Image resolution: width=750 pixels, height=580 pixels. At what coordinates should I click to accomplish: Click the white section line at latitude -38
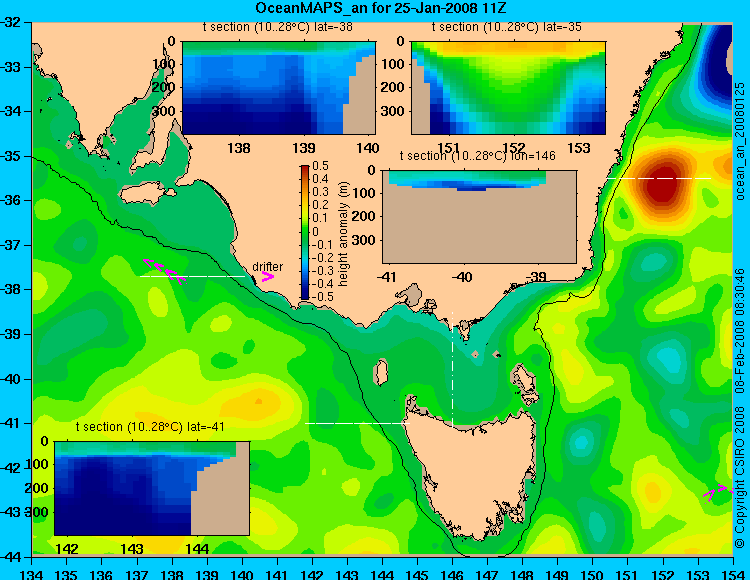click(x=192, y=276)
